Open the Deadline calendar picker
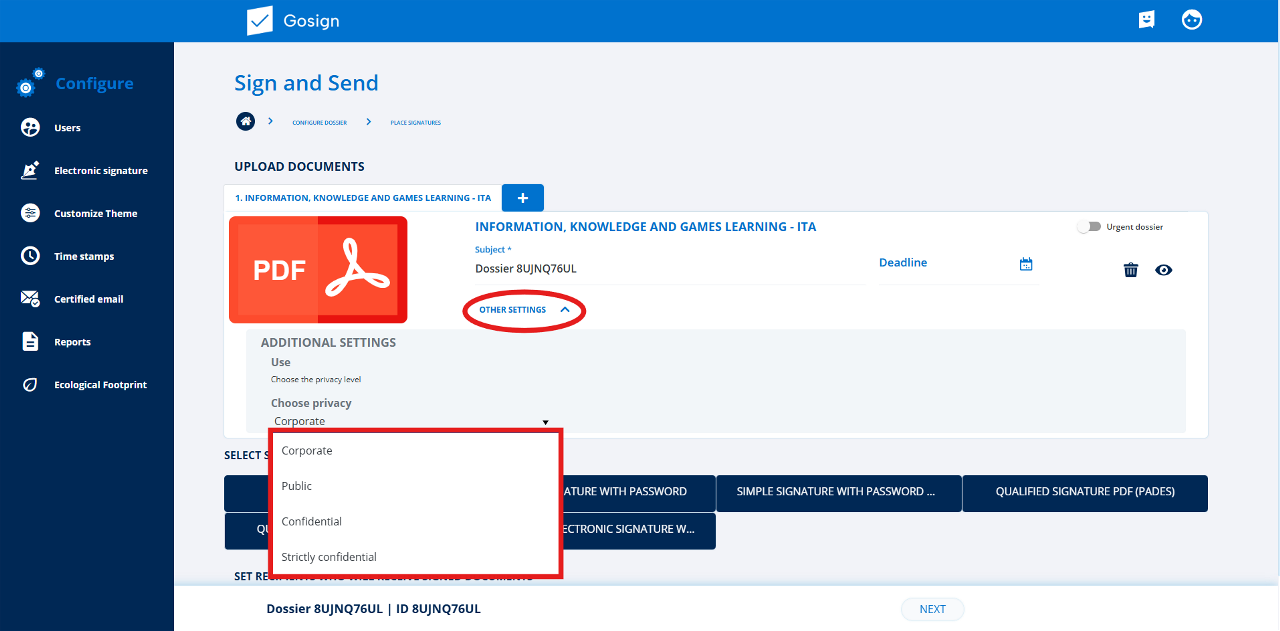 pos(1025,264)
